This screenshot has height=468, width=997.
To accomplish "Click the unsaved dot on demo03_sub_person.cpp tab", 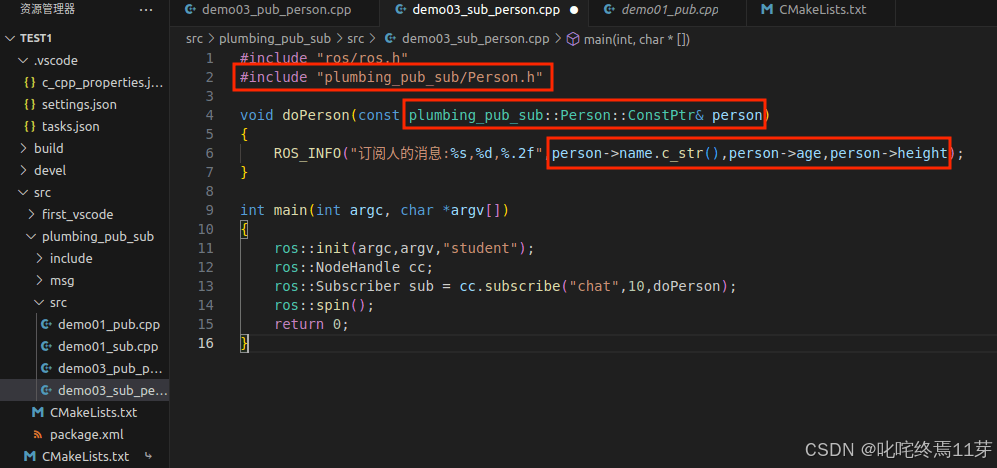I will [574, 10].
